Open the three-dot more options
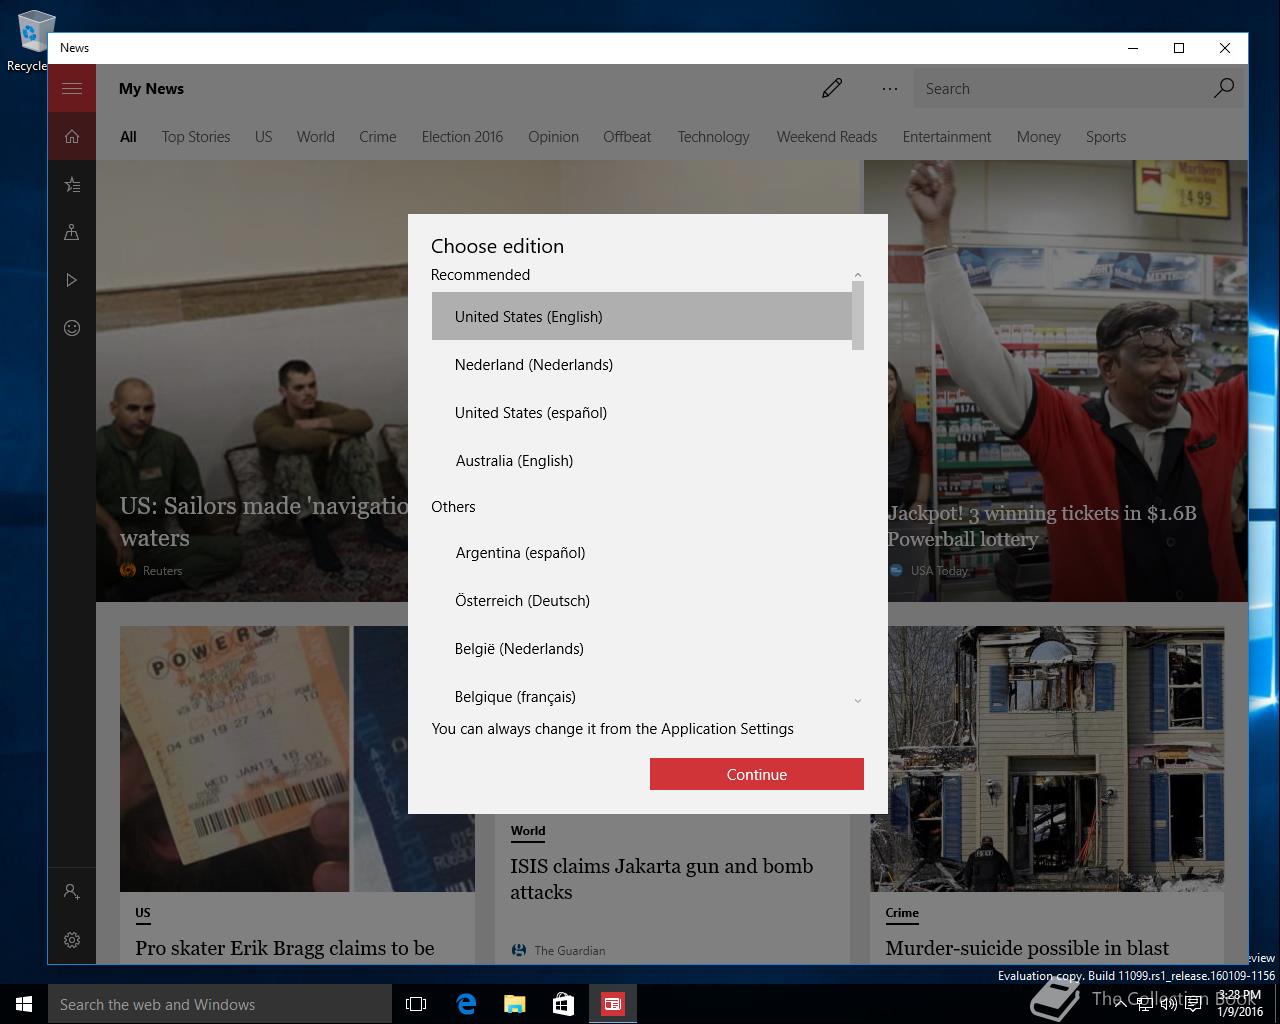The width and height of the screenshot is (1280, 1024). click(890, 88)
